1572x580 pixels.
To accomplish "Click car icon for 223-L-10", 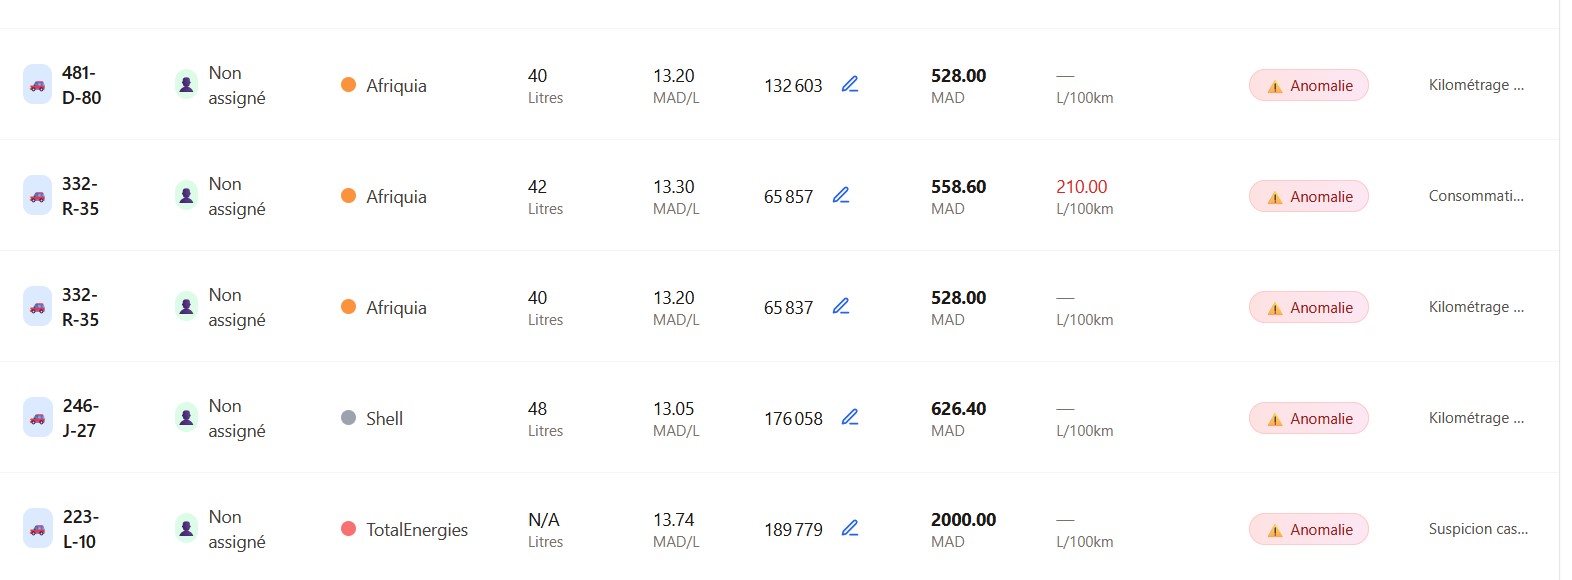I will 37,529.
